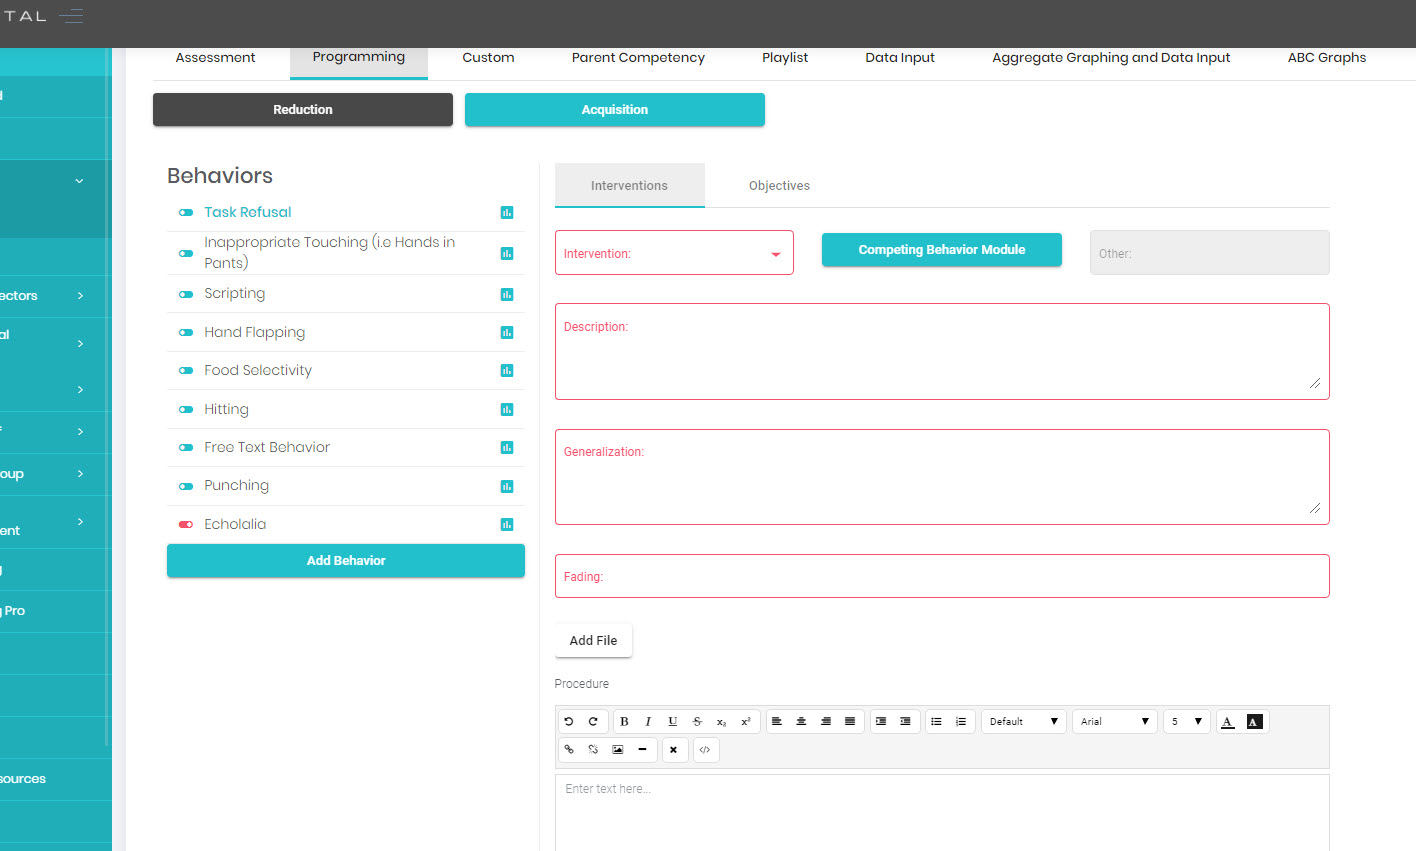Toggle the sidebar hamburger menu icon
The image size is (1416, 851).
(x=71, y=16)
